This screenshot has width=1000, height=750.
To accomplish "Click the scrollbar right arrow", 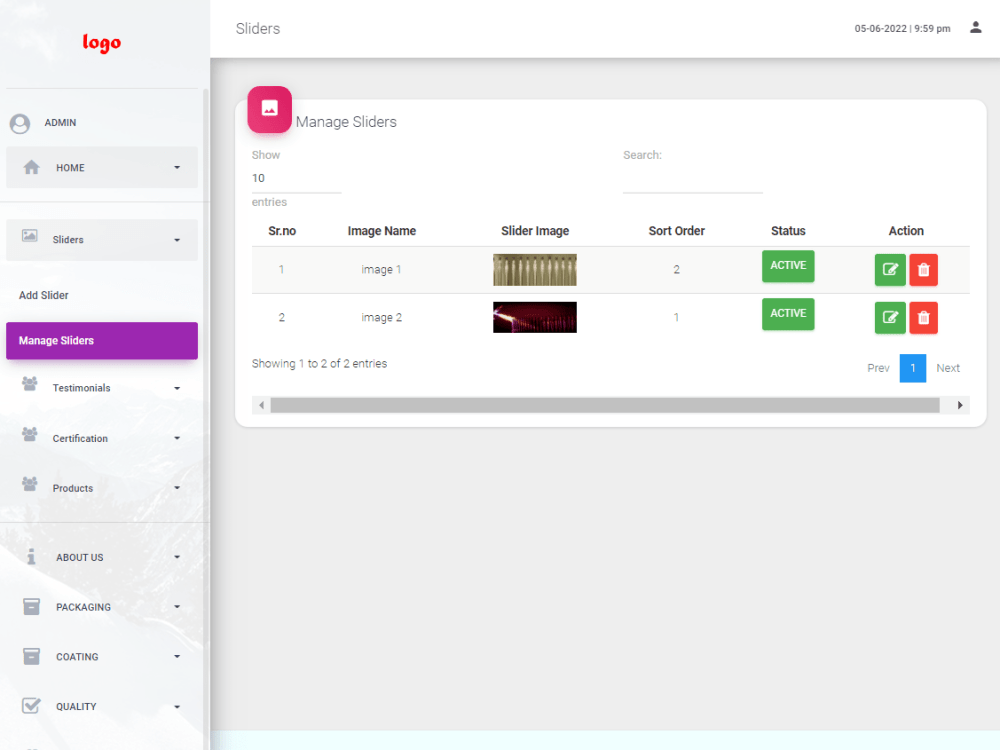I will point(960,405).
